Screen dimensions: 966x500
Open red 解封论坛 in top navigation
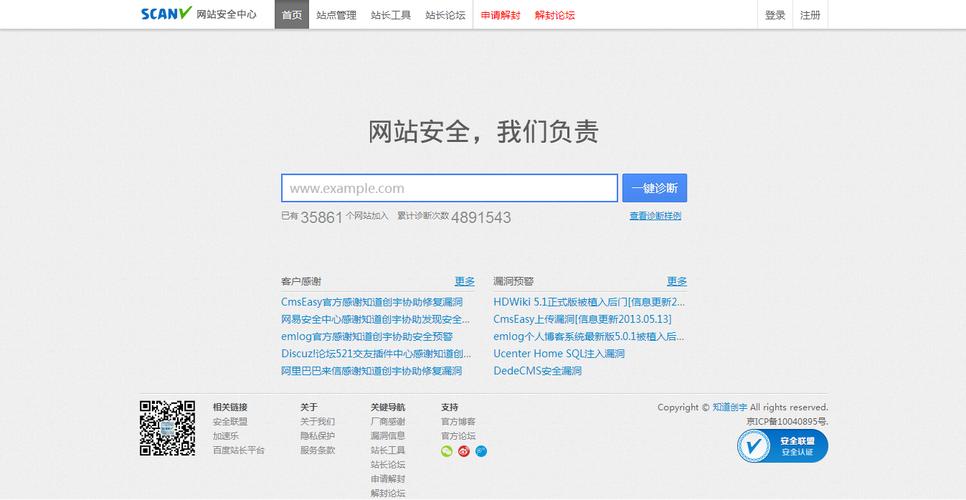tap(555, 15)
